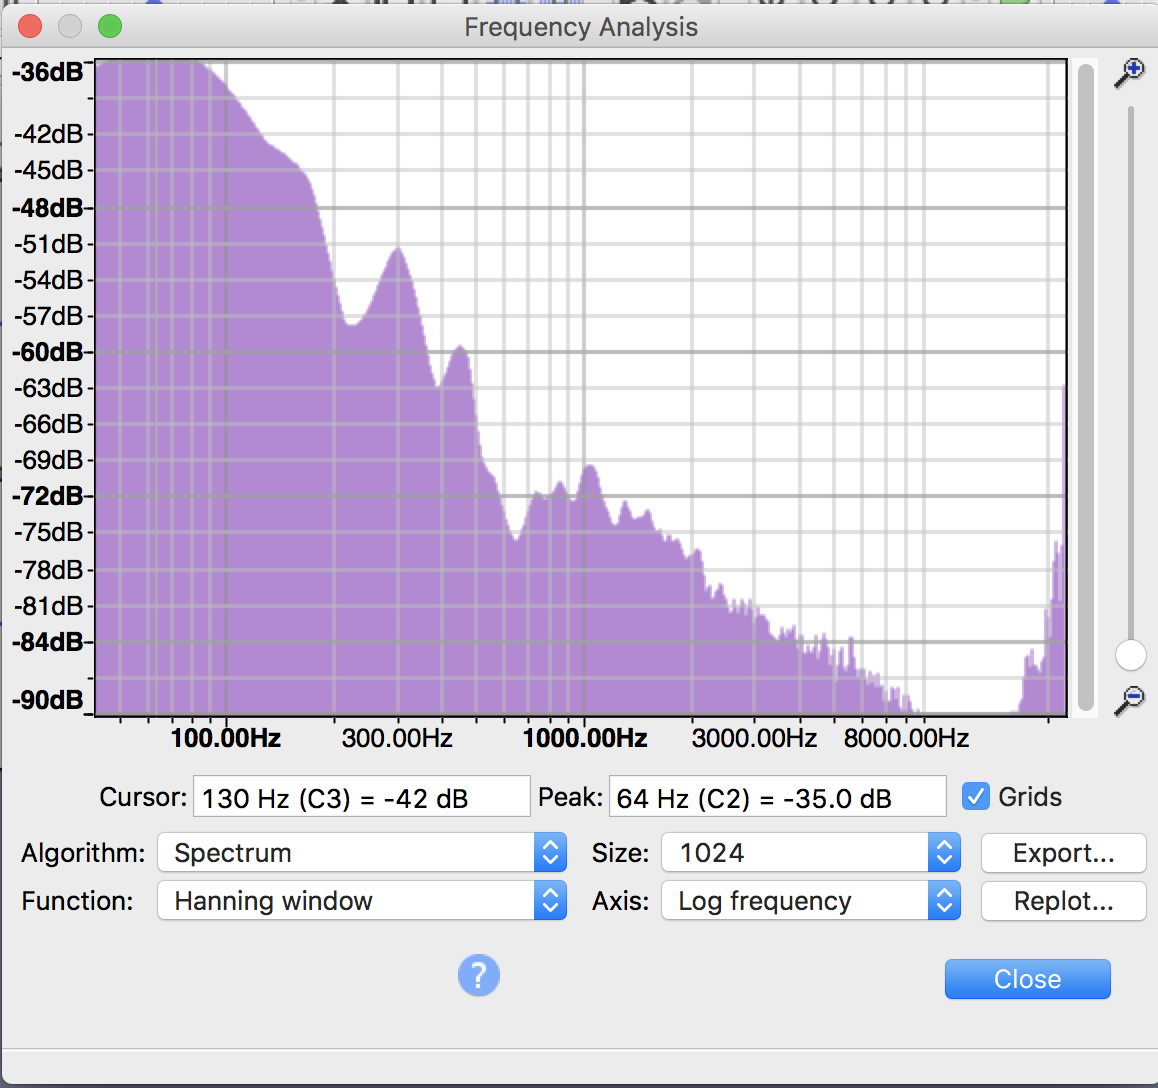Open the help question mark button
This screenshot has height=1088, width=1158.
point(479,976)
